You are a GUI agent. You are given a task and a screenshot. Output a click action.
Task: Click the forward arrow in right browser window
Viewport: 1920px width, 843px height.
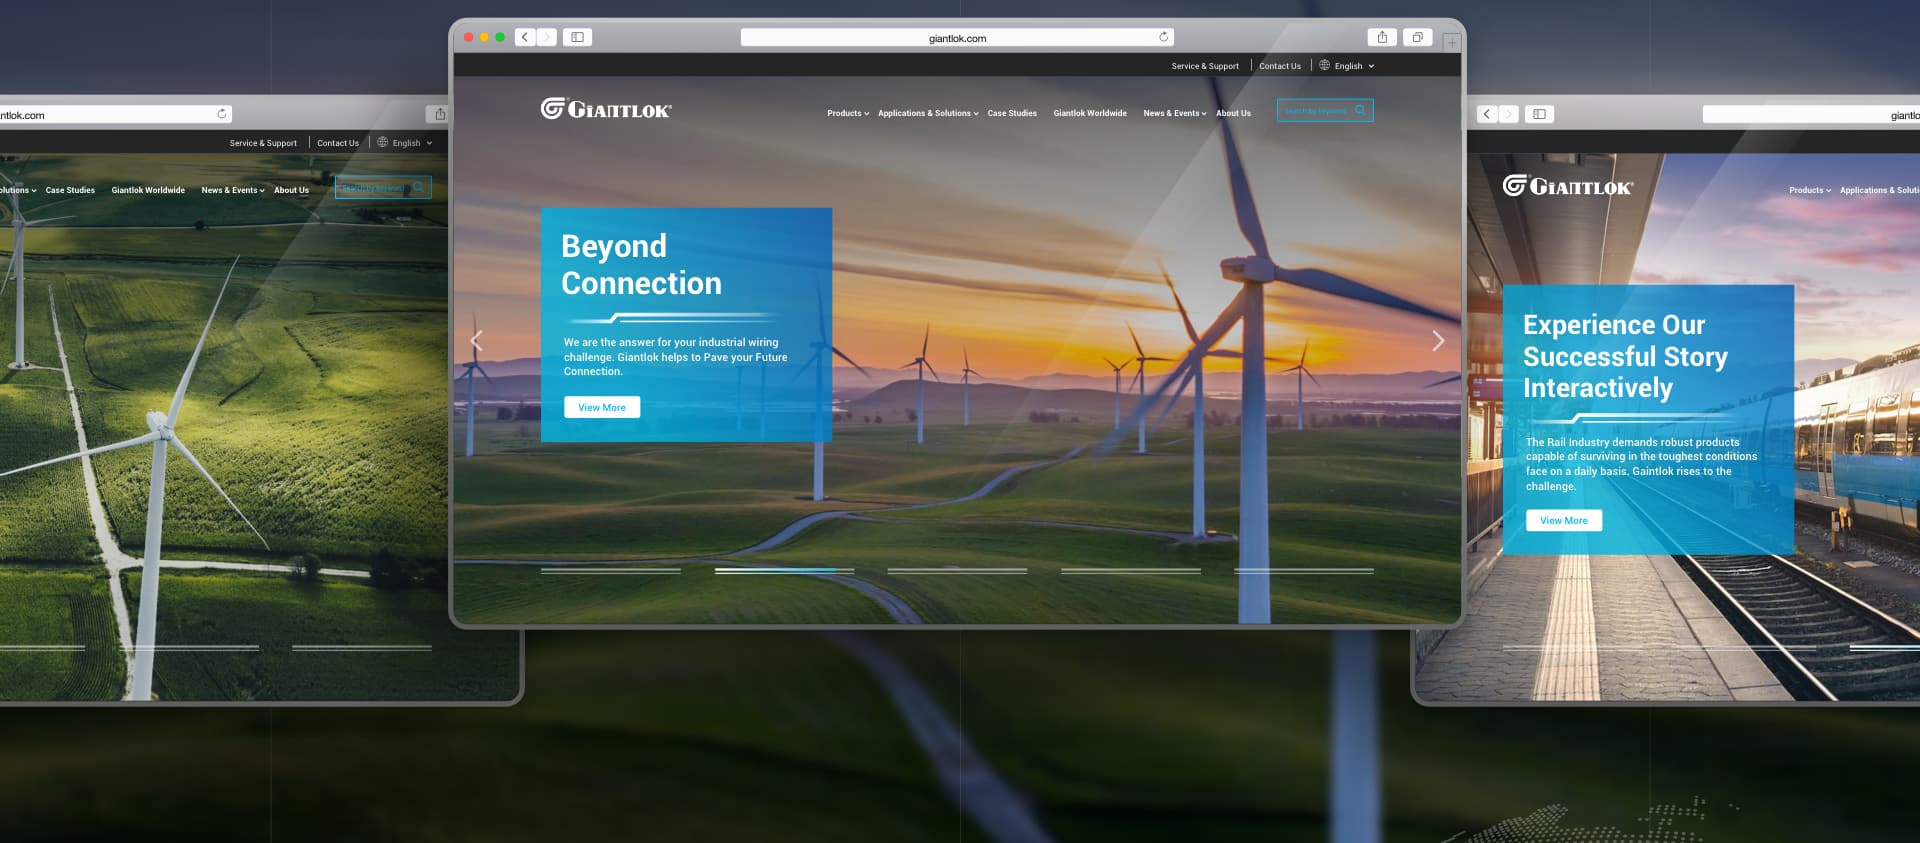tap(1509, 114)
